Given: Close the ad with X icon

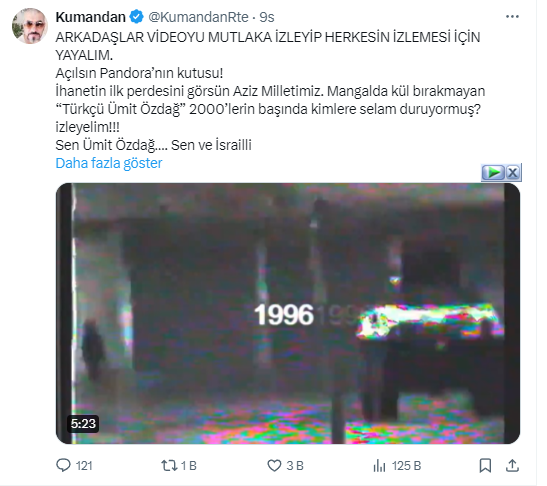Looking at the screenshot, I should click(513, 172).
